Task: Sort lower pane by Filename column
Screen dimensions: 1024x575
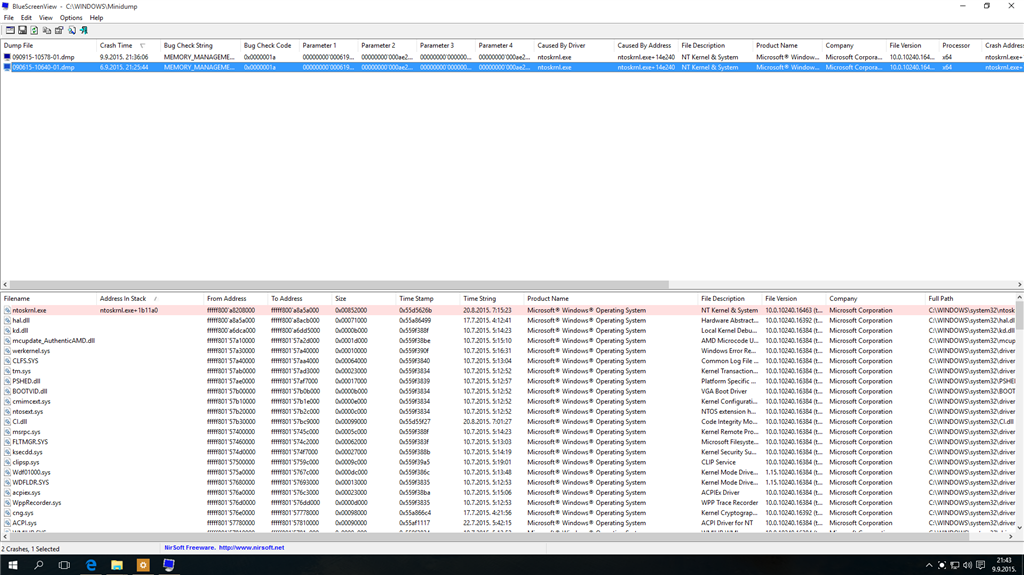Action: pos(48,299)
